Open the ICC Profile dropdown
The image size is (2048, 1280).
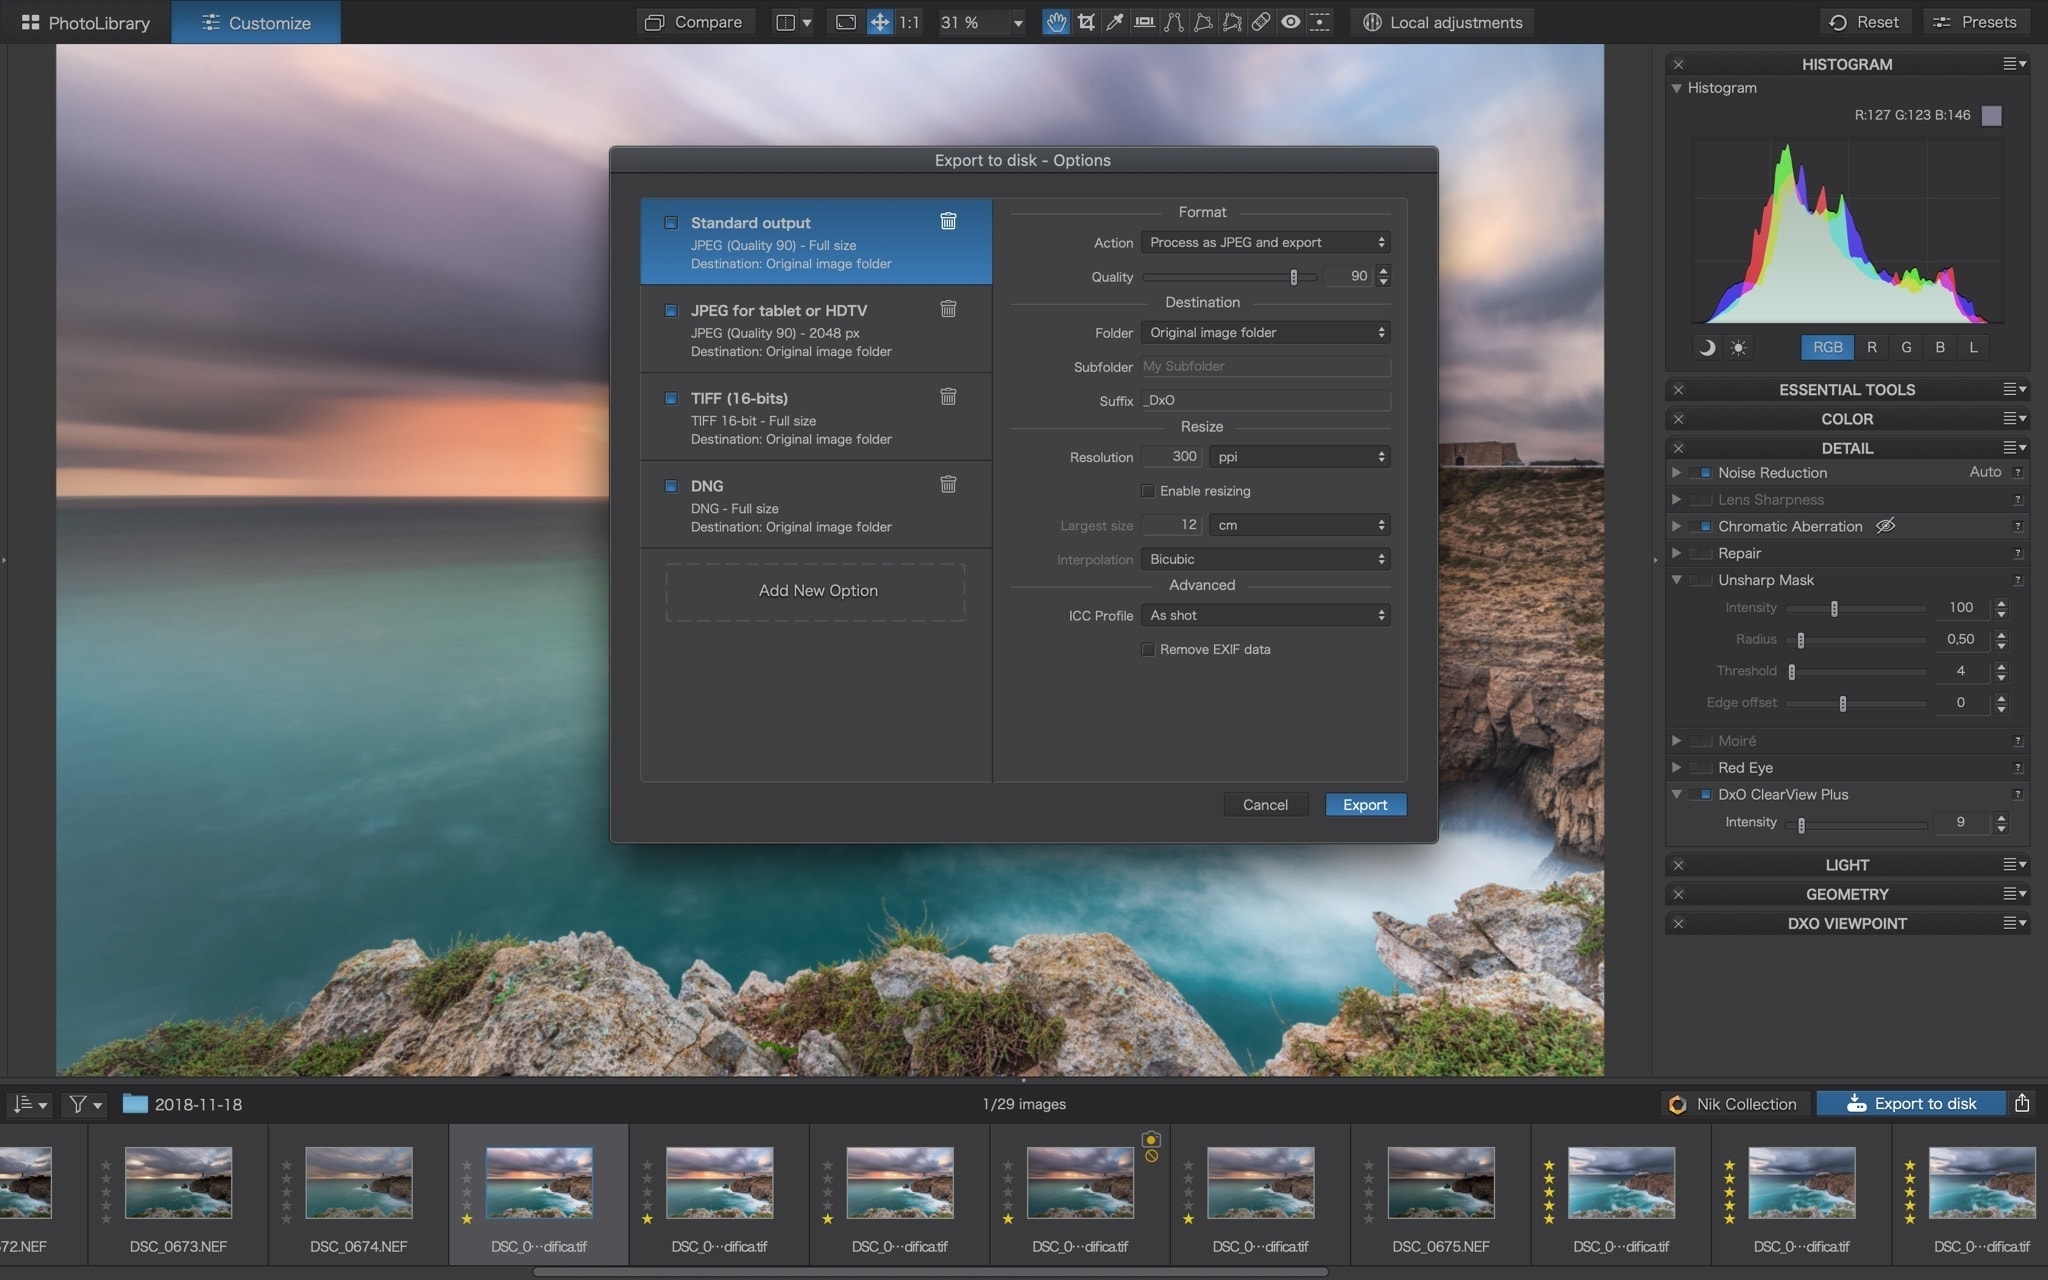coord(1265,616)
